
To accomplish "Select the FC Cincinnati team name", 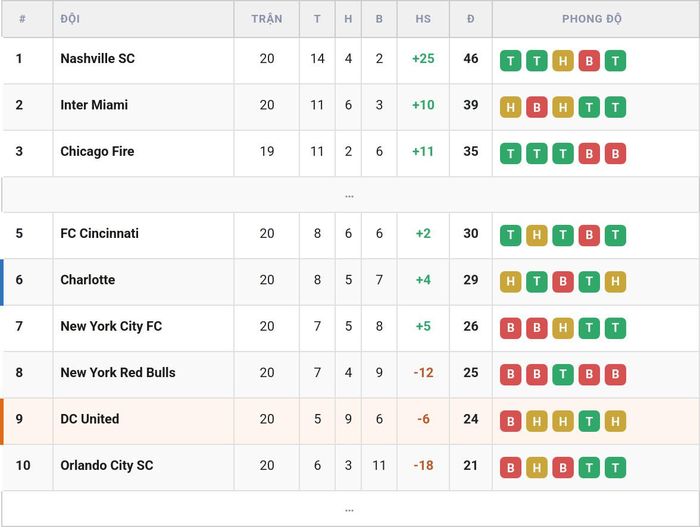I will pos(100,233).
